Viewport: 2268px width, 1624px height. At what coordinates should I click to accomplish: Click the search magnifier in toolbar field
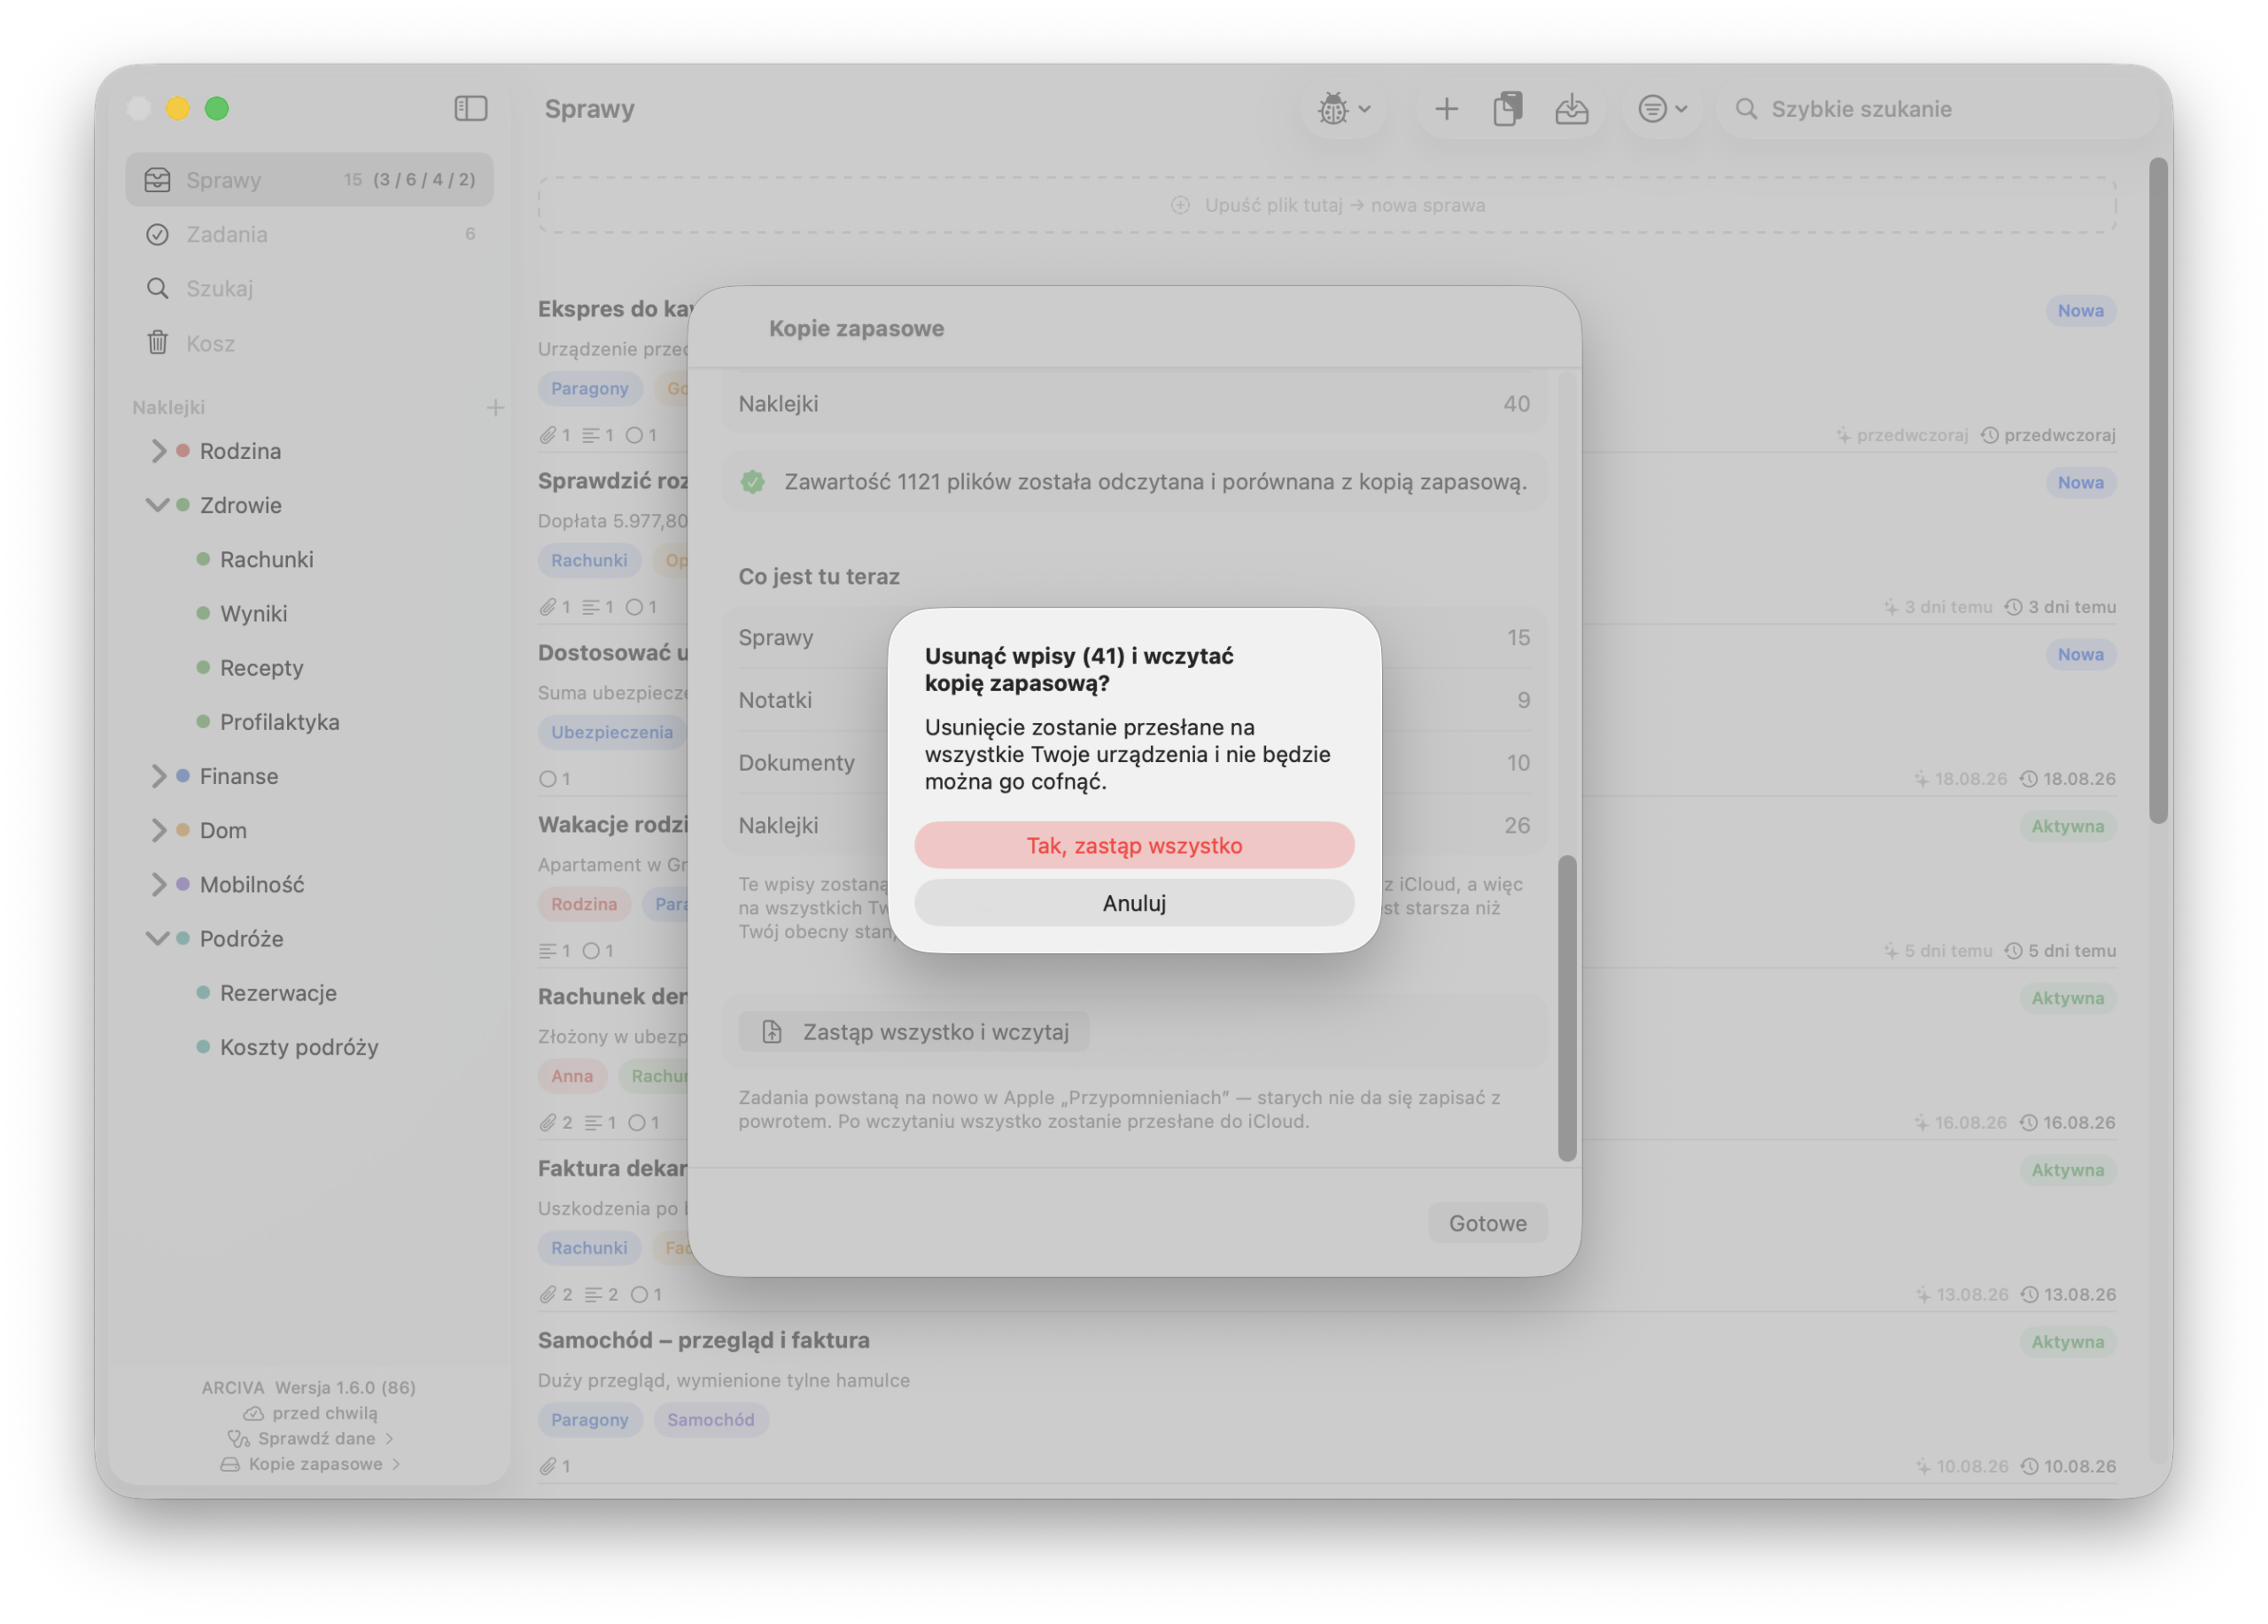[x=1745, y=108]
